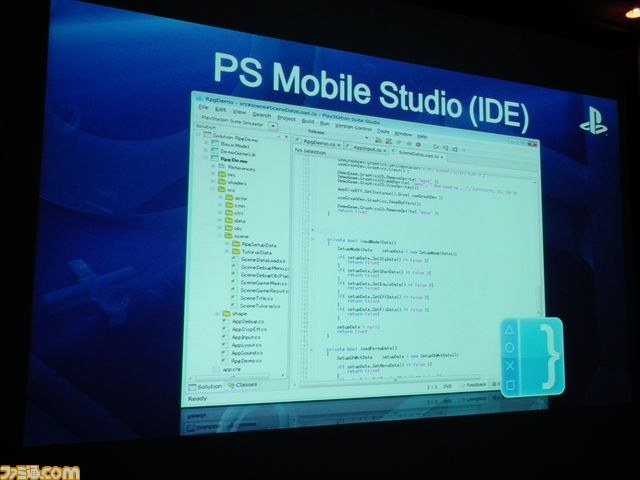Expand the shape folder

tap(218, 313)
